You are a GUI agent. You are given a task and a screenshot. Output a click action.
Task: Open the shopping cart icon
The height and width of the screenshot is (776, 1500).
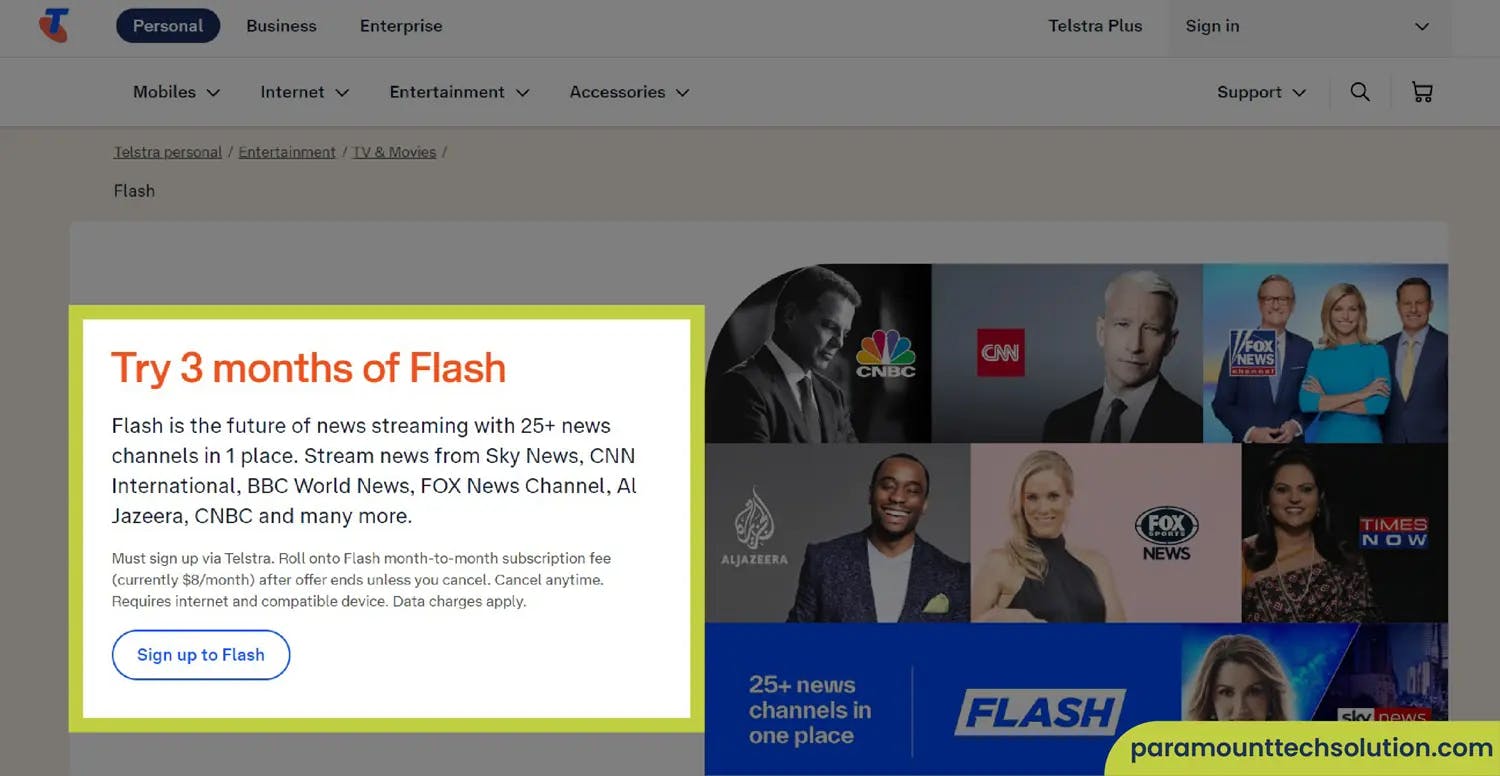[x=1422, y=92]
